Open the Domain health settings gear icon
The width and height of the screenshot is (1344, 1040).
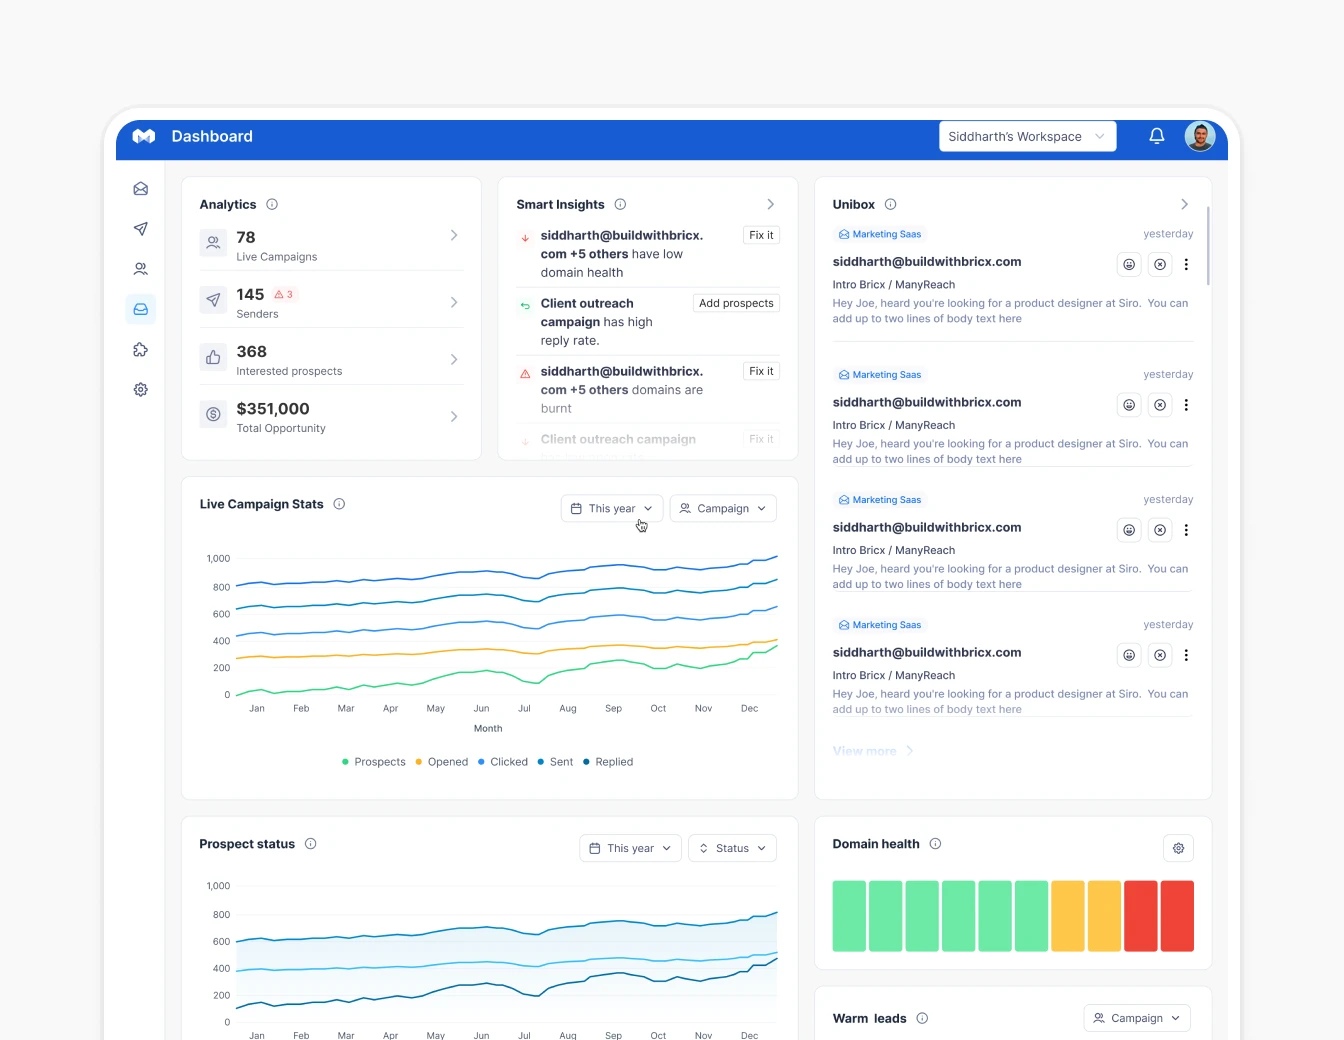click(1178, 847)
